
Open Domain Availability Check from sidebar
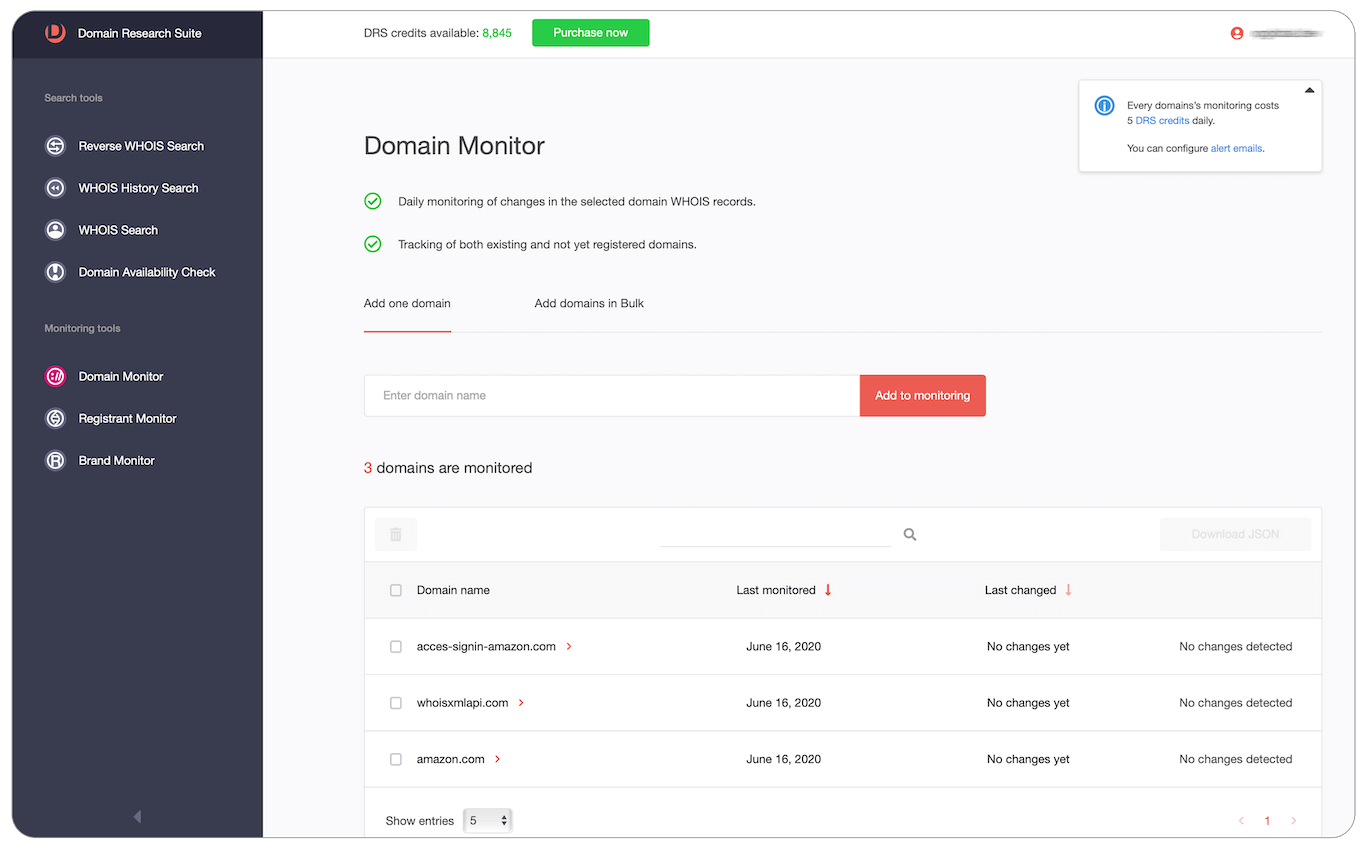[x=147, y=272]
